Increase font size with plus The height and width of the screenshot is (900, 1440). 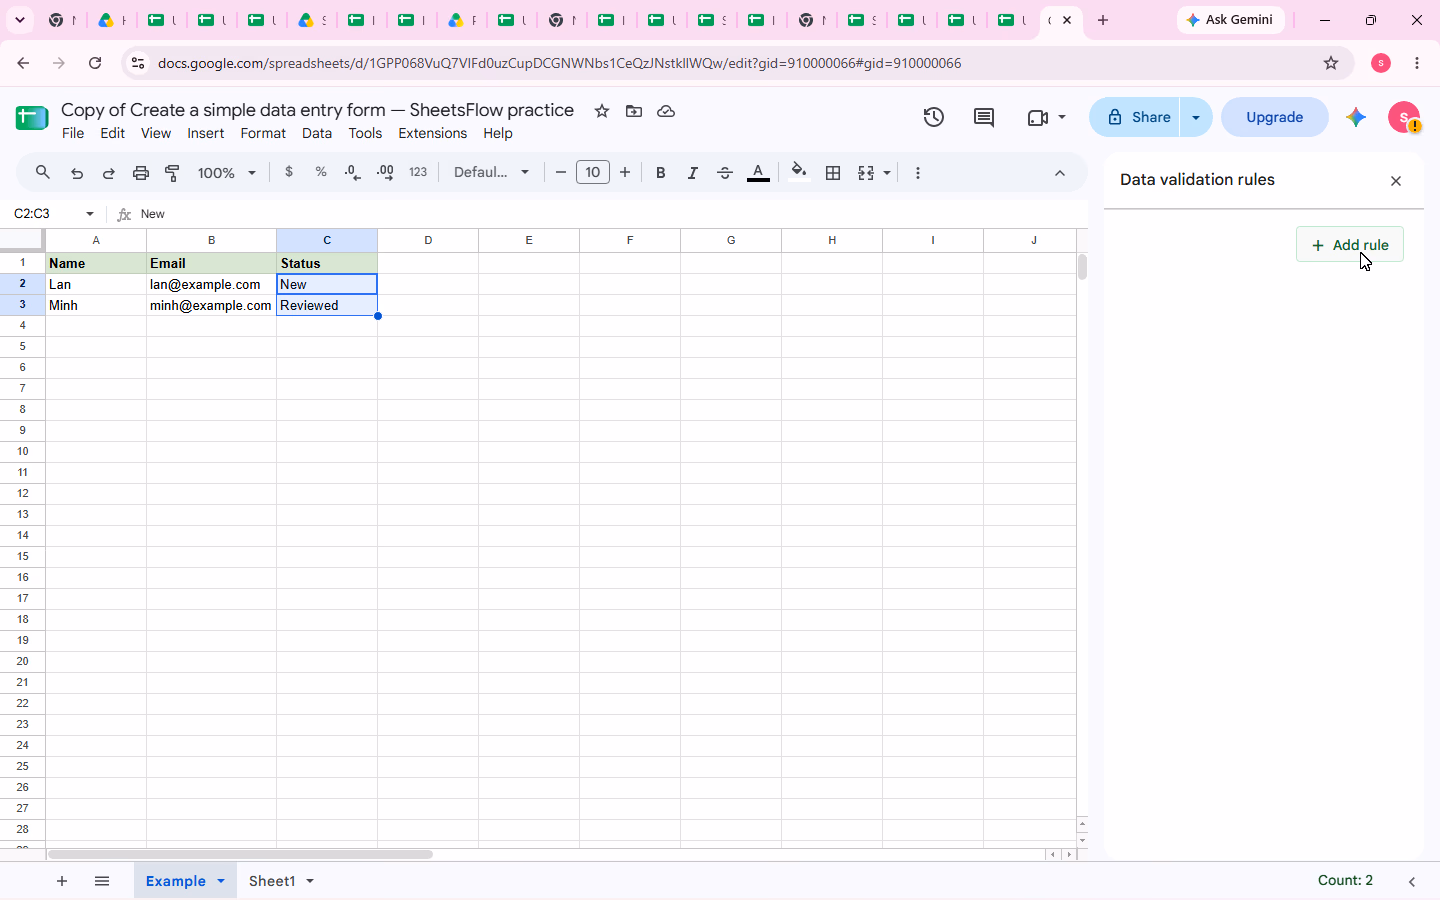click(625, 173)
